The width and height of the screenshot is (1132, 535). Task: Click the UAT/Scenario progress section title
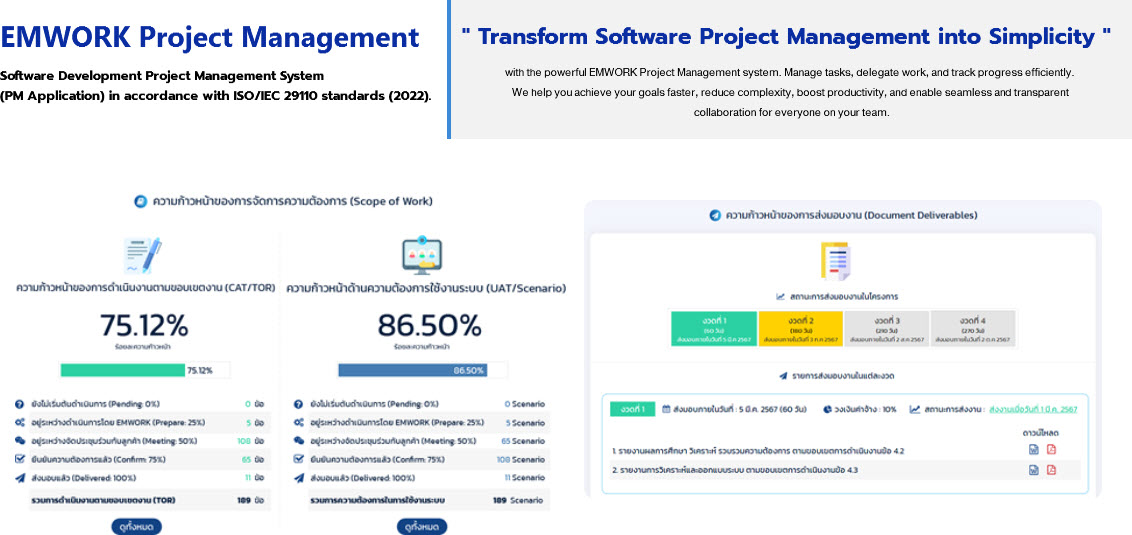(x=426, y=288)
